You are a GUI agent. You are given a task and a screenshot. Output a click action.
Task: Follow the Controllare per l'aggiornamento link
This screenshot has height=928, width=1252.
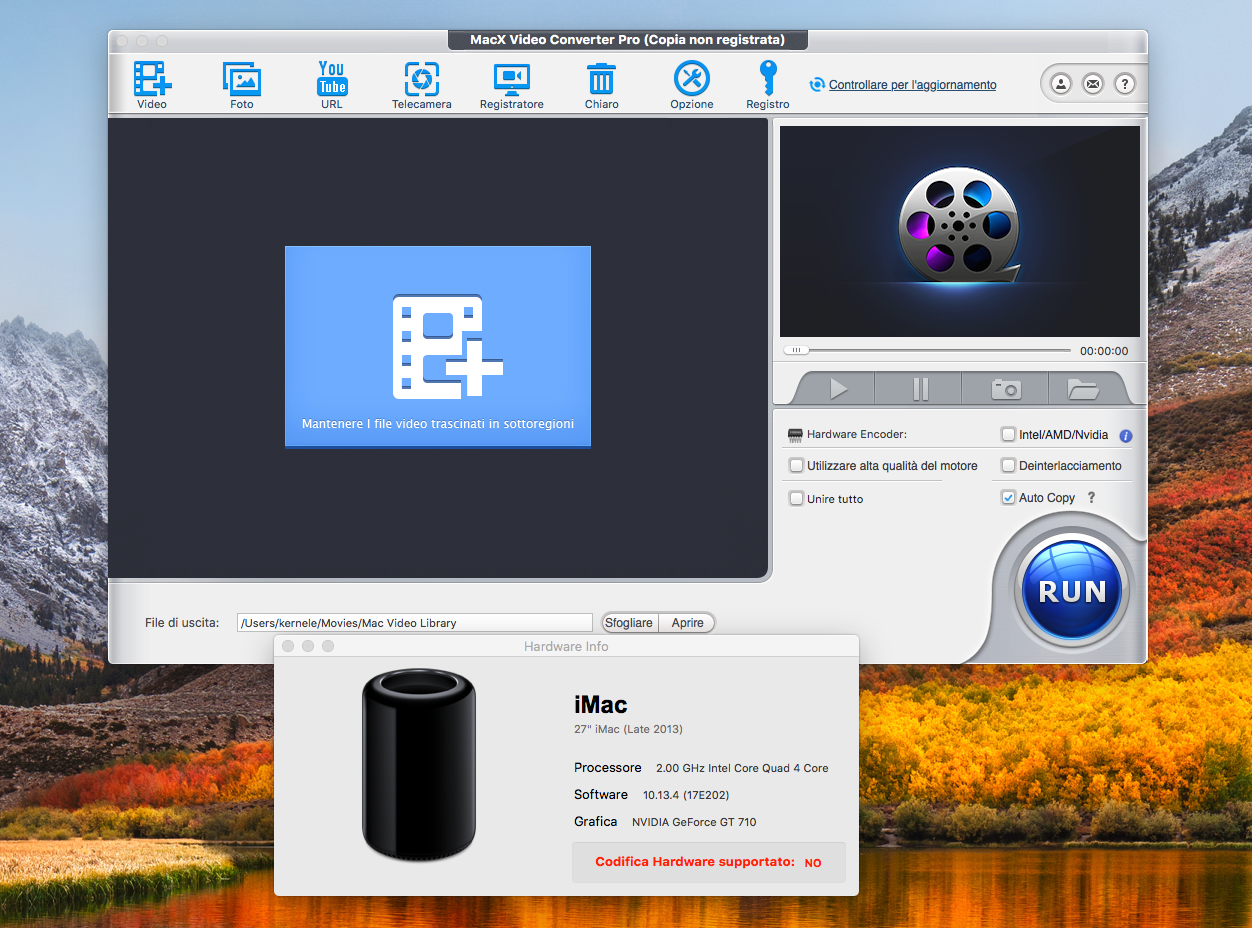coord(913,85)
